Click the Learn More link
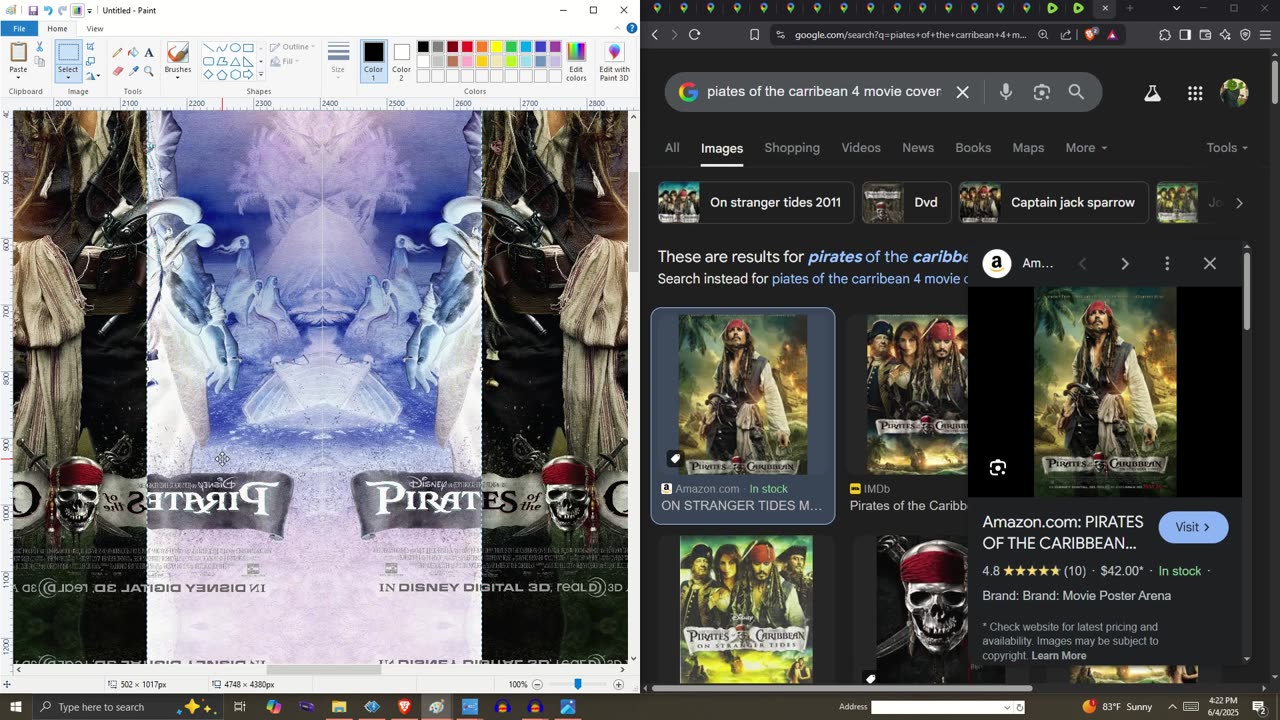 coord(1059,656)
